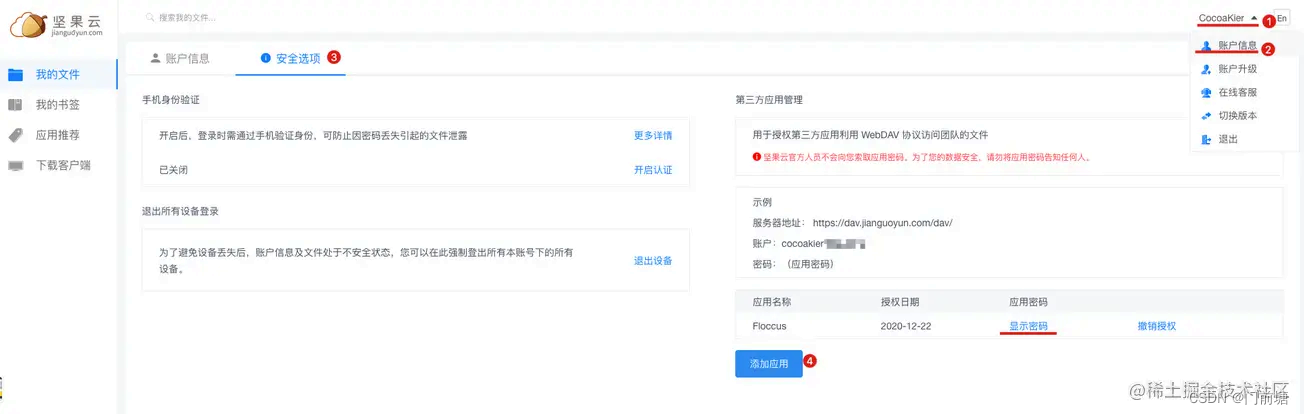The height and width of the screenshot is (414, 1304).
Task: Open 我的书签 in the sidebar
Action: coord(58,105)
